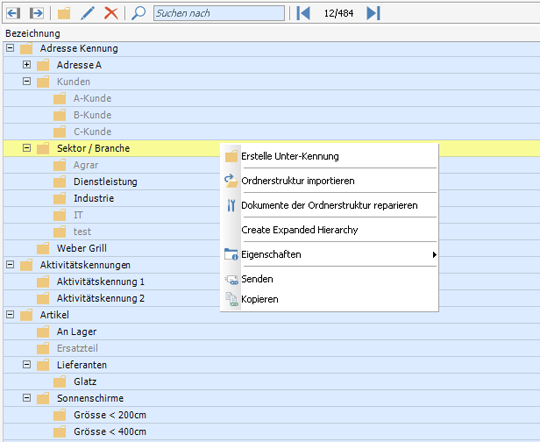Click the navigate back arrow icon
The image size is (540, 442).
tap(13, 13)
